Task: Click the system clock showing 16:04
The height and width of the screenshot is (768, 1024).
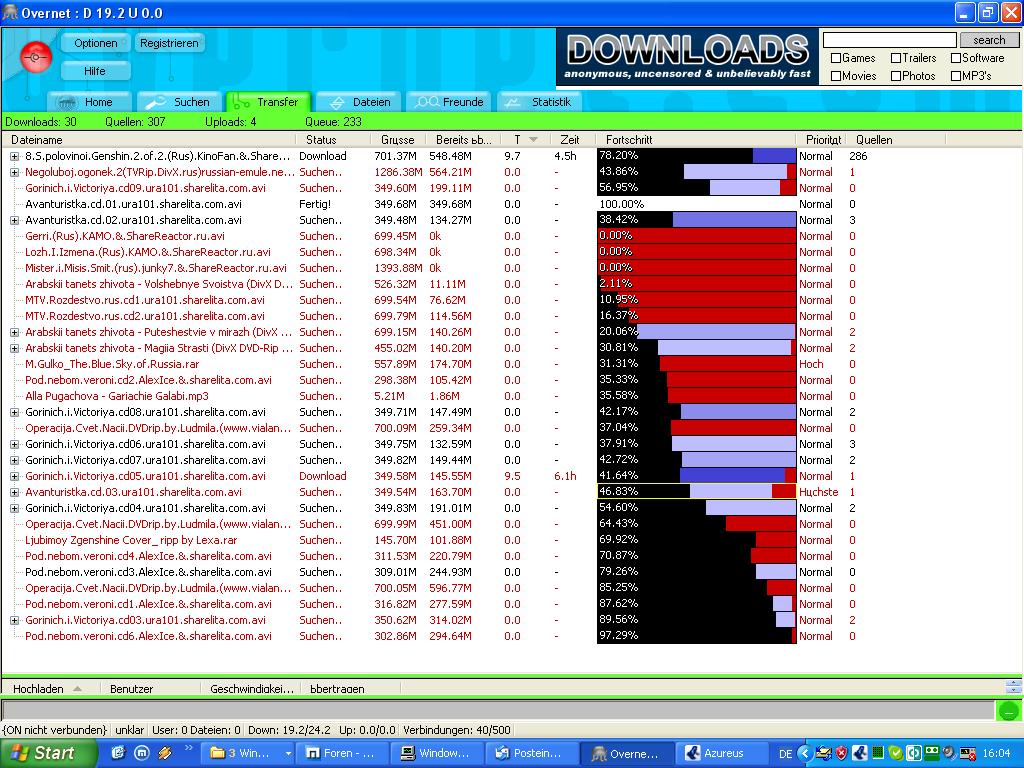Action: (x=997, y=754)
